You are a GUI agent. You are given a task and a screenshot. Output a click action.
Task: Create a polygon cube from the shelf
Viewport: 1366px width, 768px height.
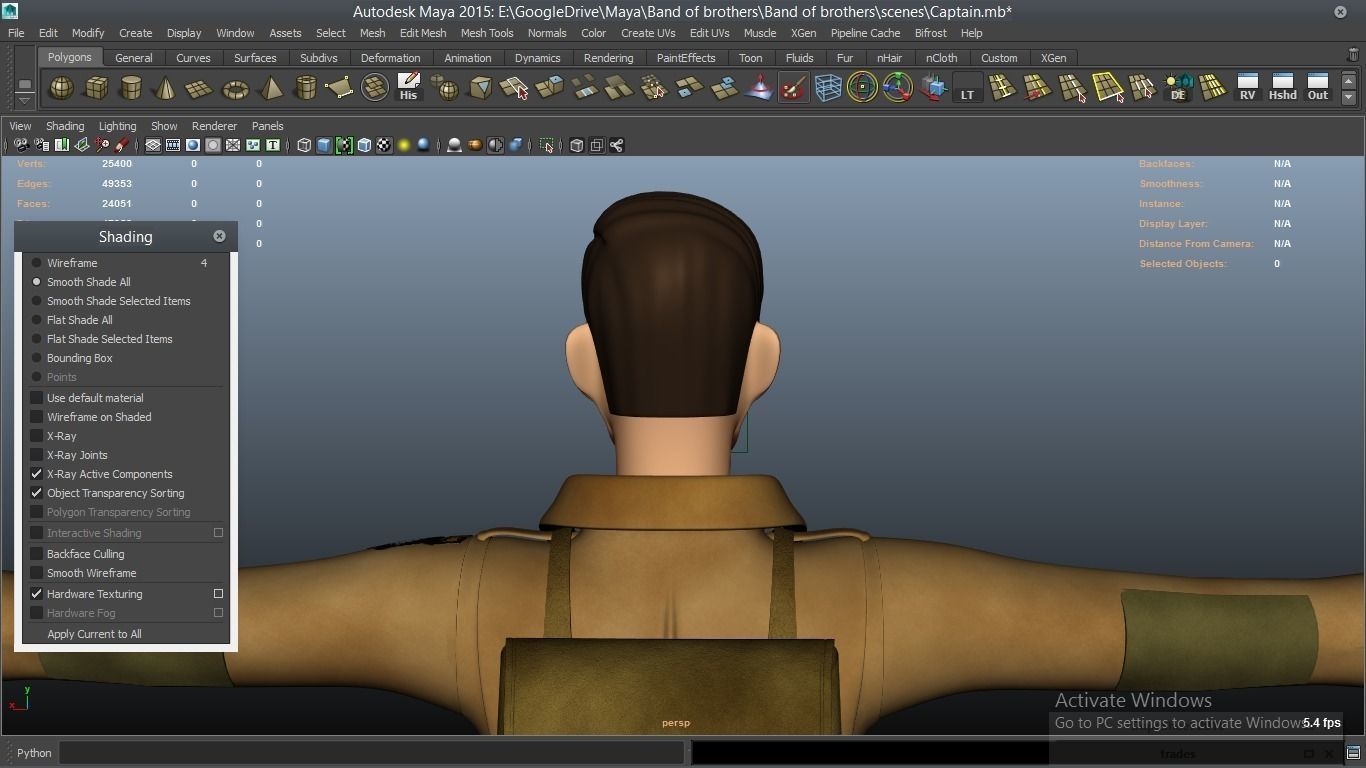(96, 88)
